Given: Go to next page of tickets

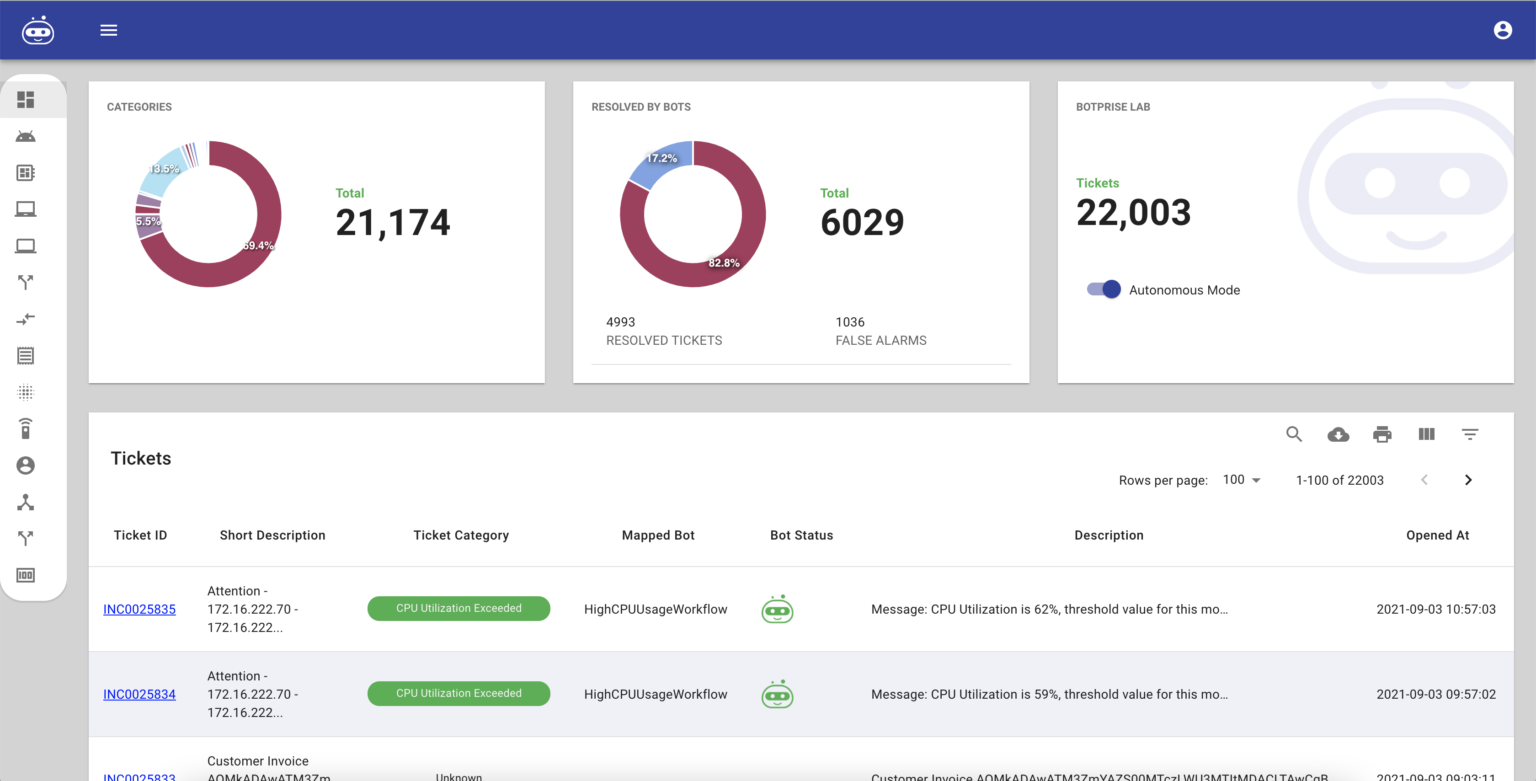Looking at the screenshot, I should tap(1468, 480).
